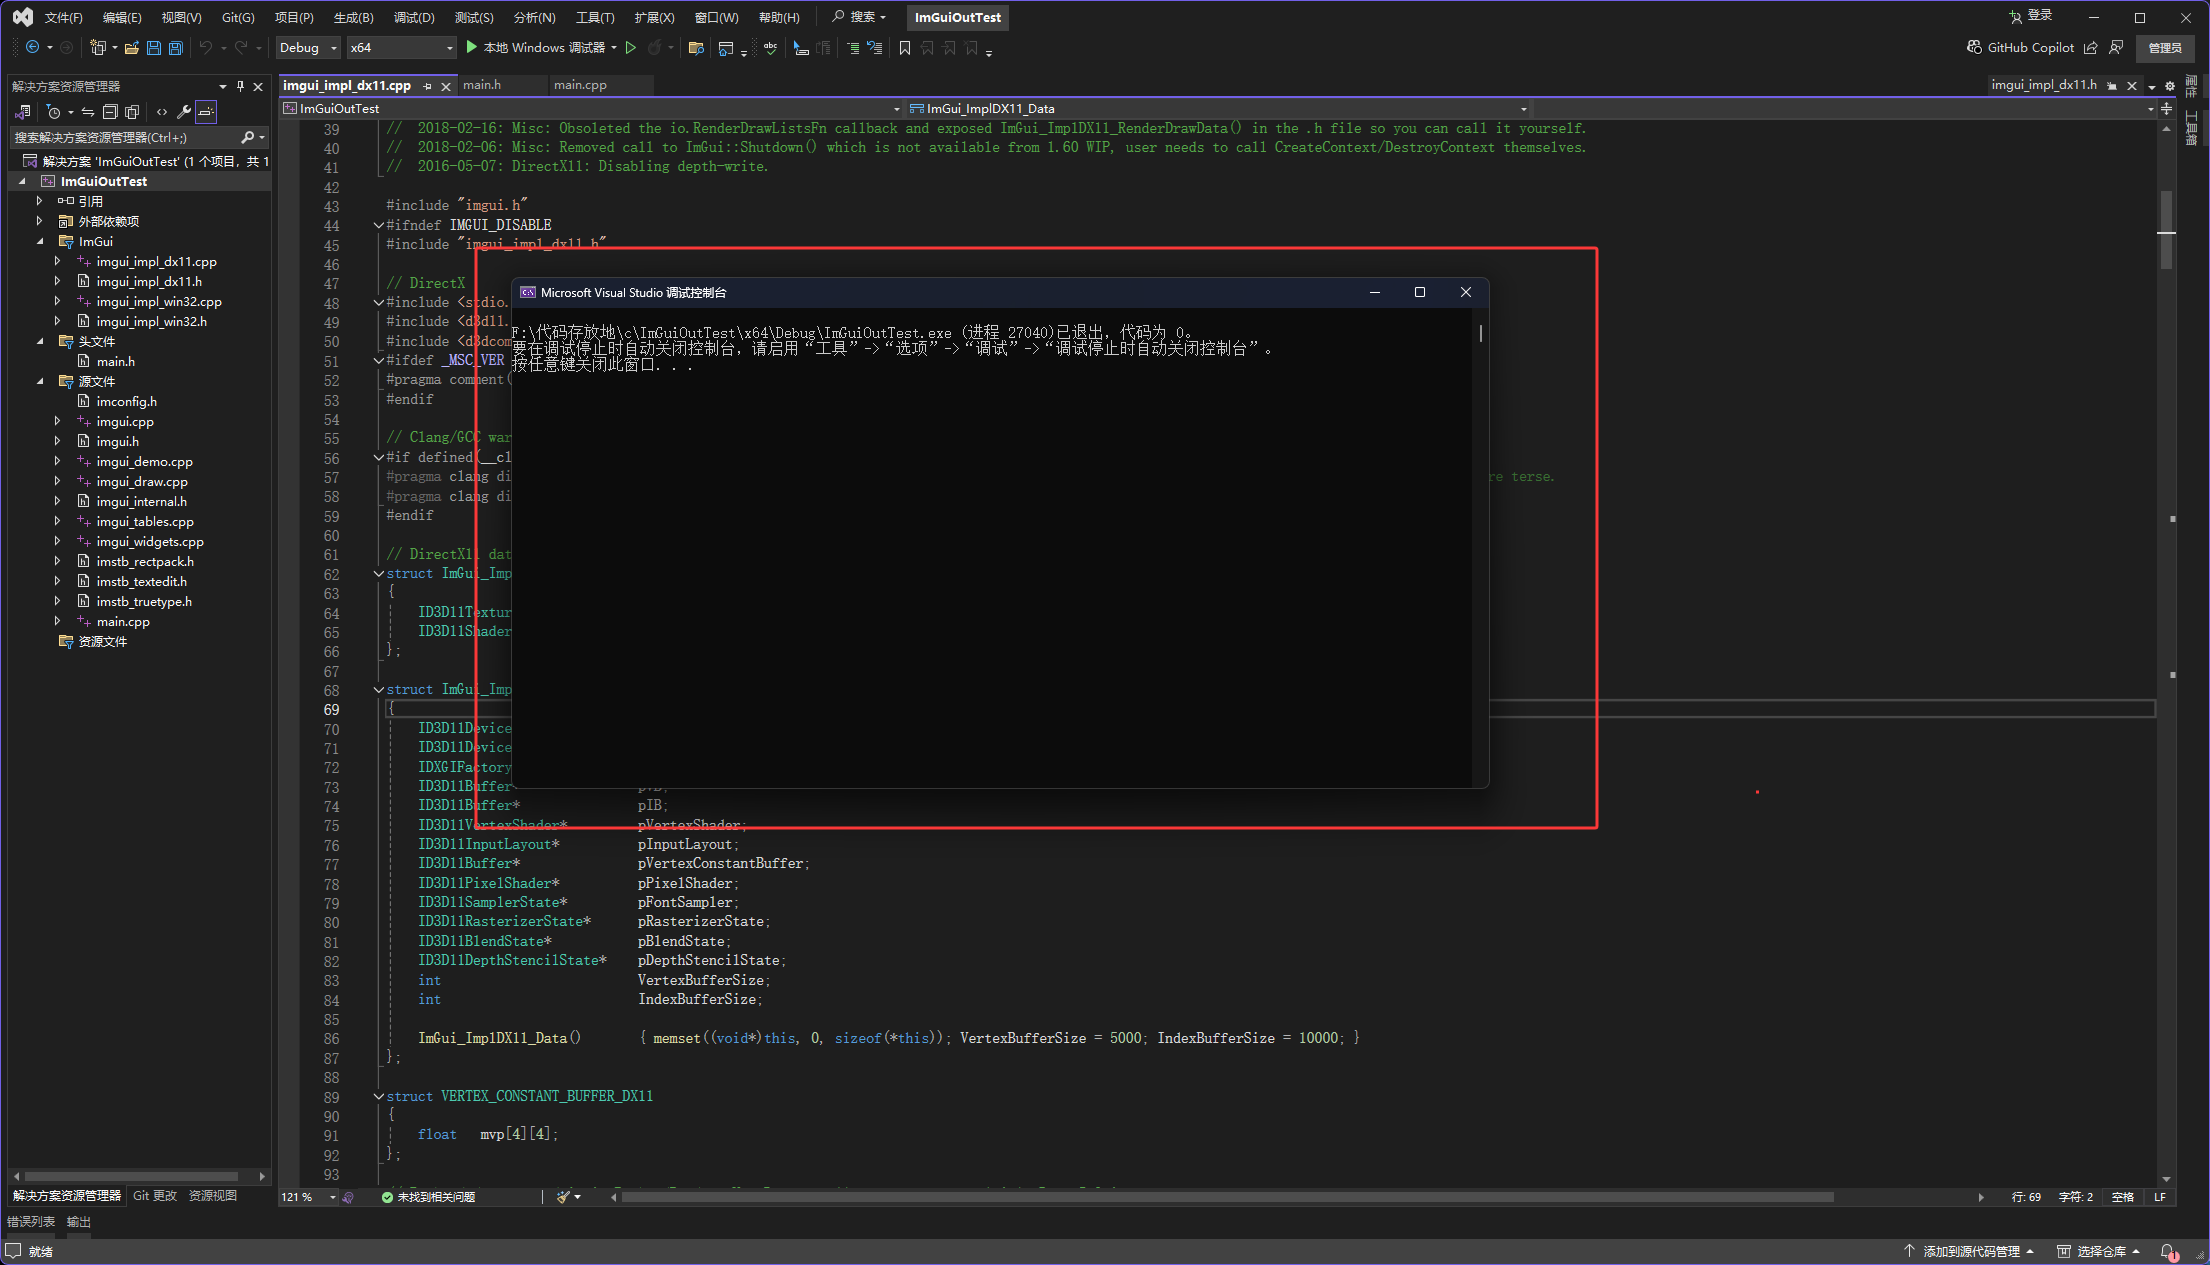Click the 搜索 search box in title bar
The width and height of the screenshot is (2210, 1265).
click(x=860, y=17)
